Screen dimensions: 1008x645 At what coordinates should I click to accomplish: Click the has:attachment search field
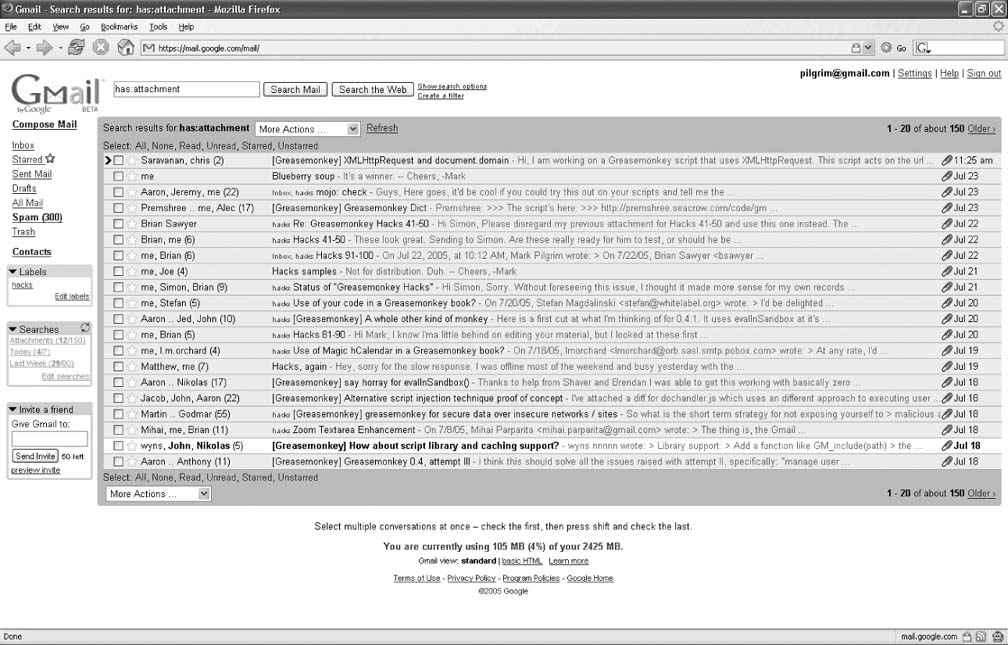pyautogui.click(x=186, y=89)
